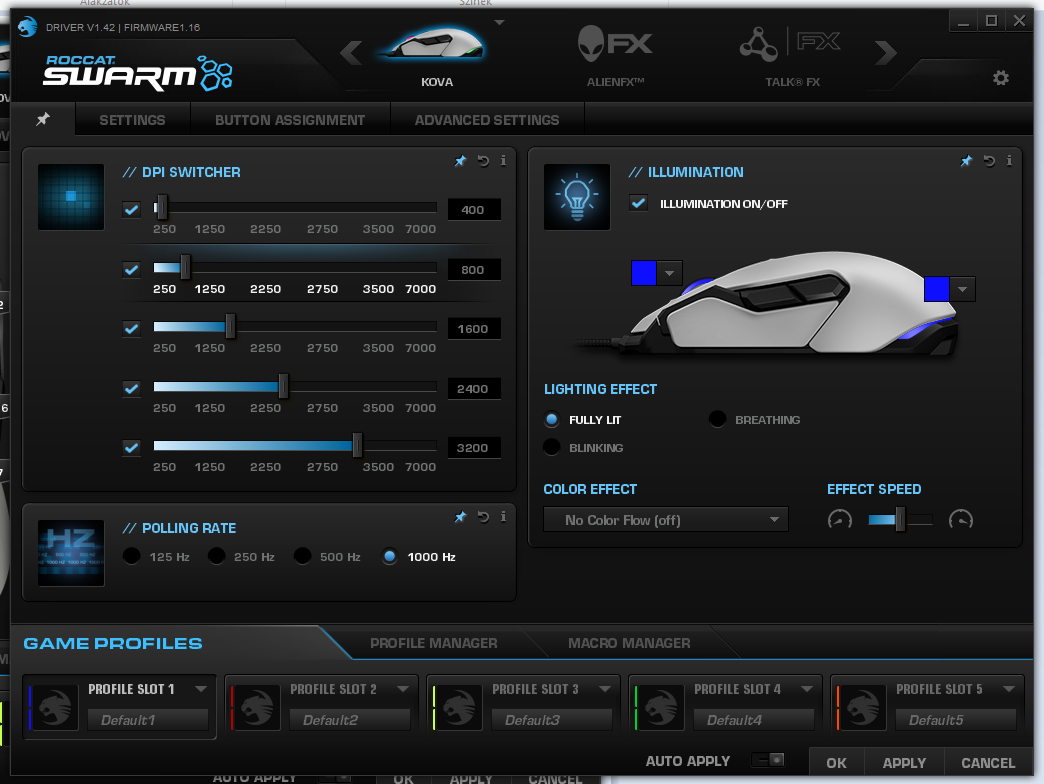
Task: Switch to Button Assignment tab
Action: (290, 120)
